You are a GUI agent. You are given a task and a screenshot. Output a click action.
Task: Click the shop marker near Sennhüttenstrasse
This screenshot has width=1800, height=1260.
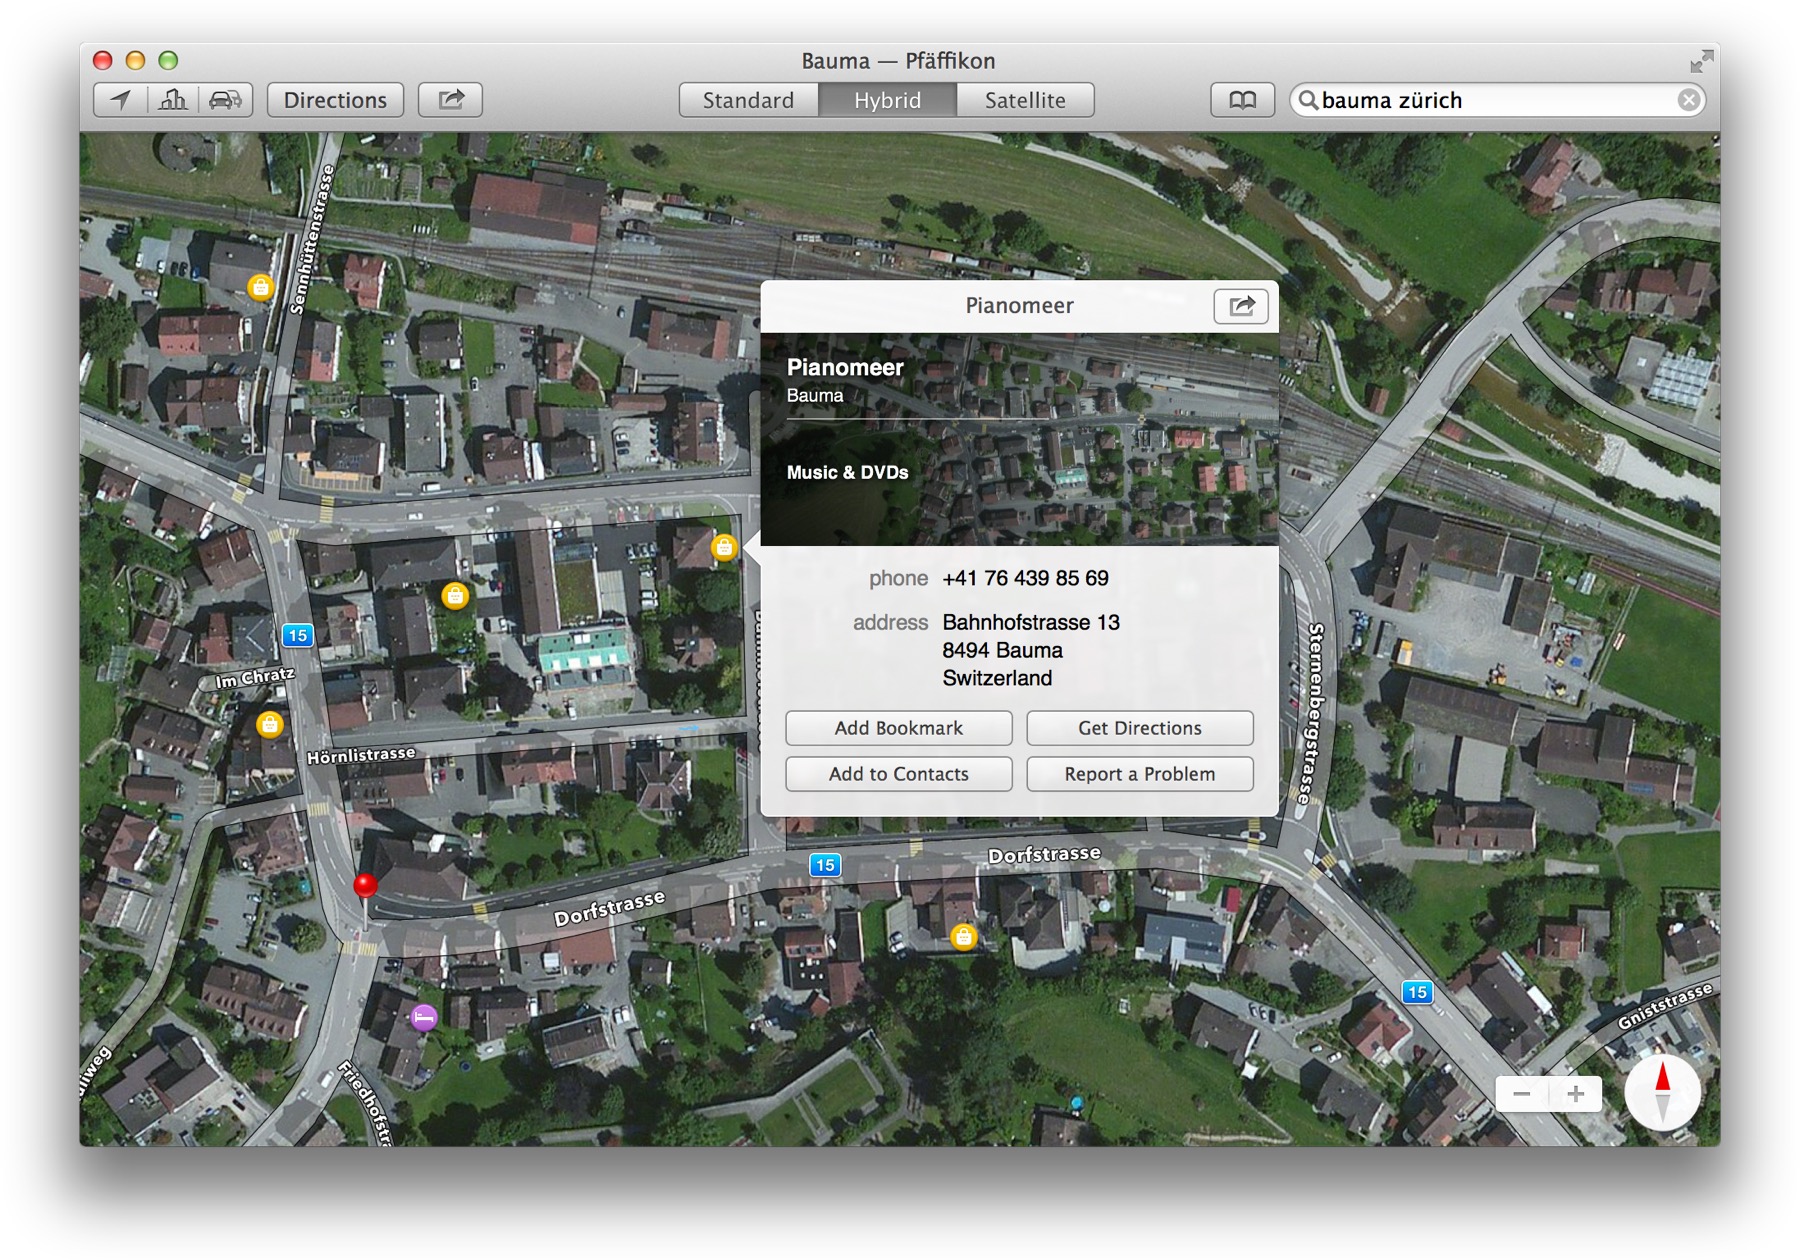pyautogui.click(x=260, y=288)
